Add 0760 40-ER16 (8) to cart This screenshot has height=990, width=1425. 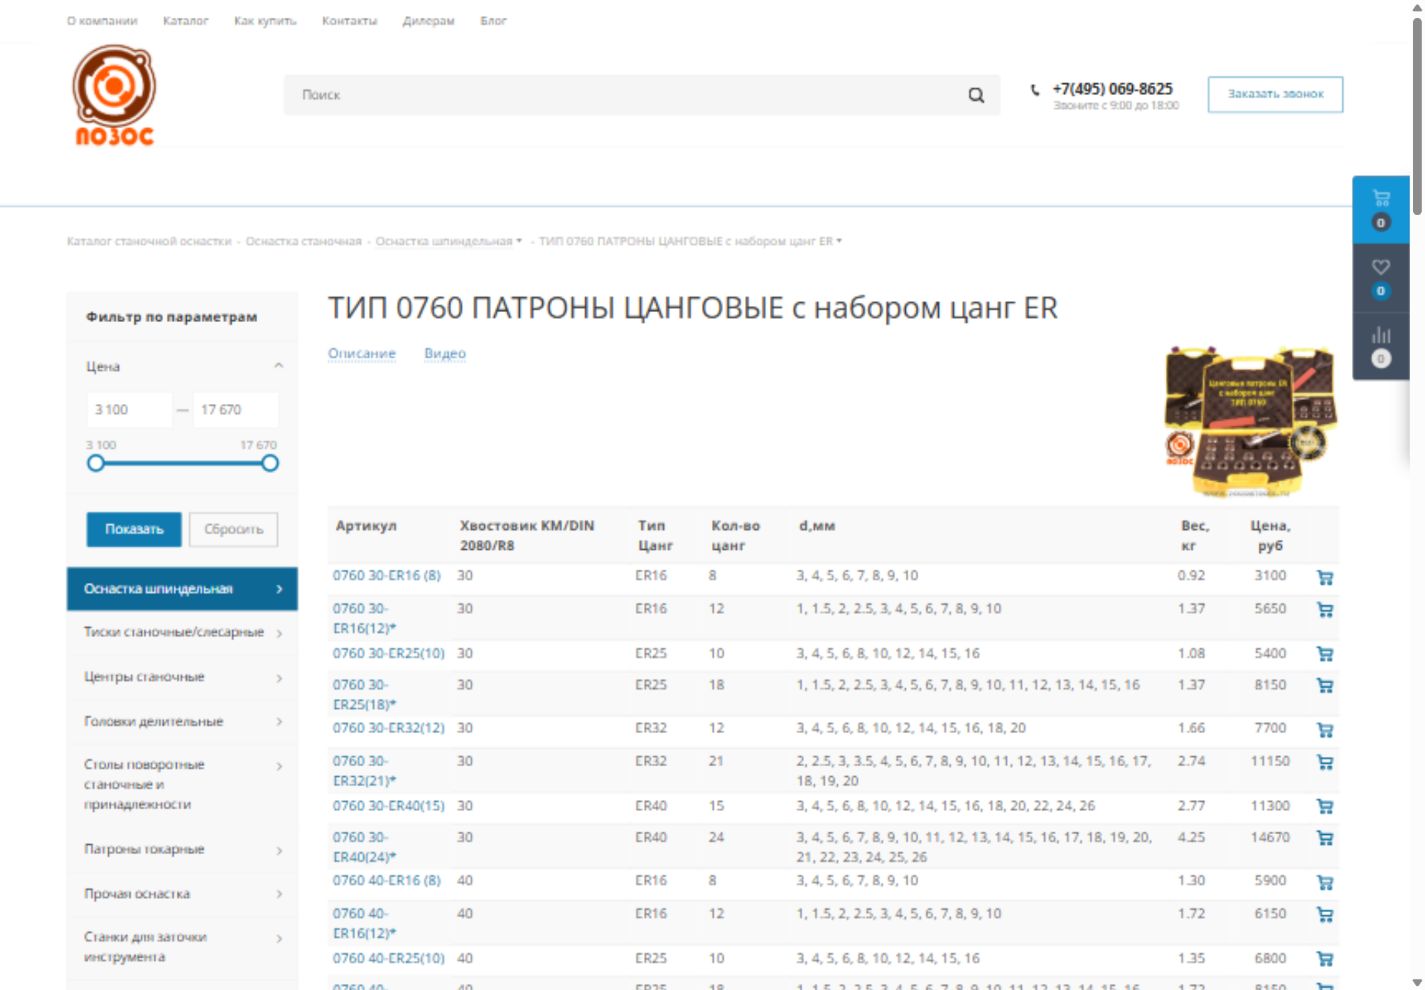1325,882
